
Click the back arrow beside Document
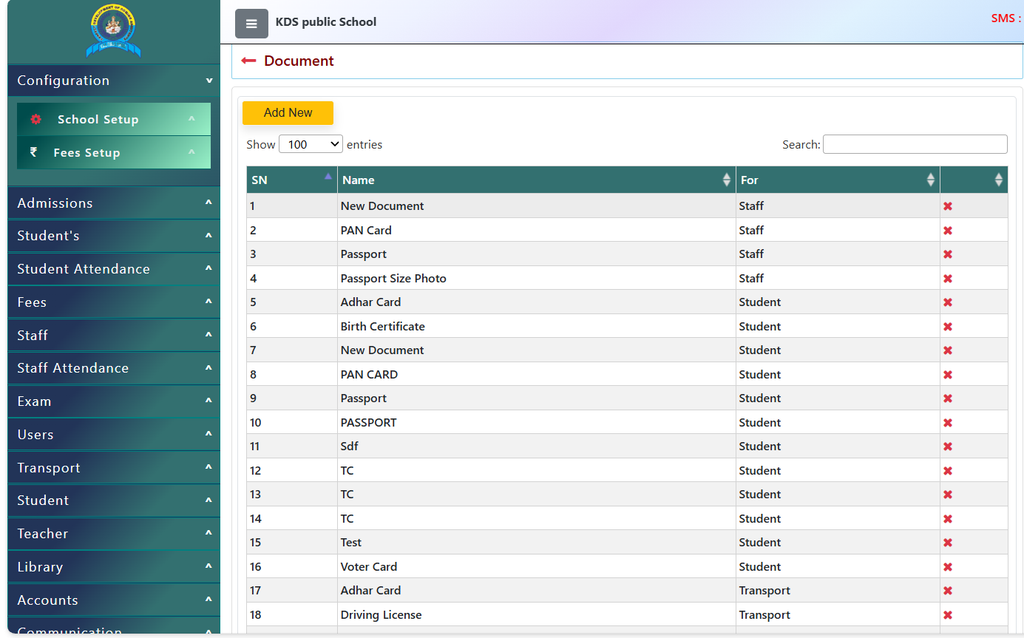point(248,61)
